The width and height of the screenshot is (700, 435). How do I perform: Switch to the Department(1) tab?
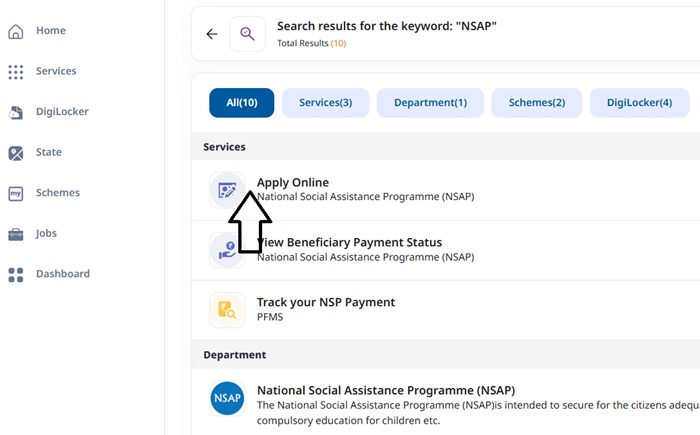tap(430, 103)
